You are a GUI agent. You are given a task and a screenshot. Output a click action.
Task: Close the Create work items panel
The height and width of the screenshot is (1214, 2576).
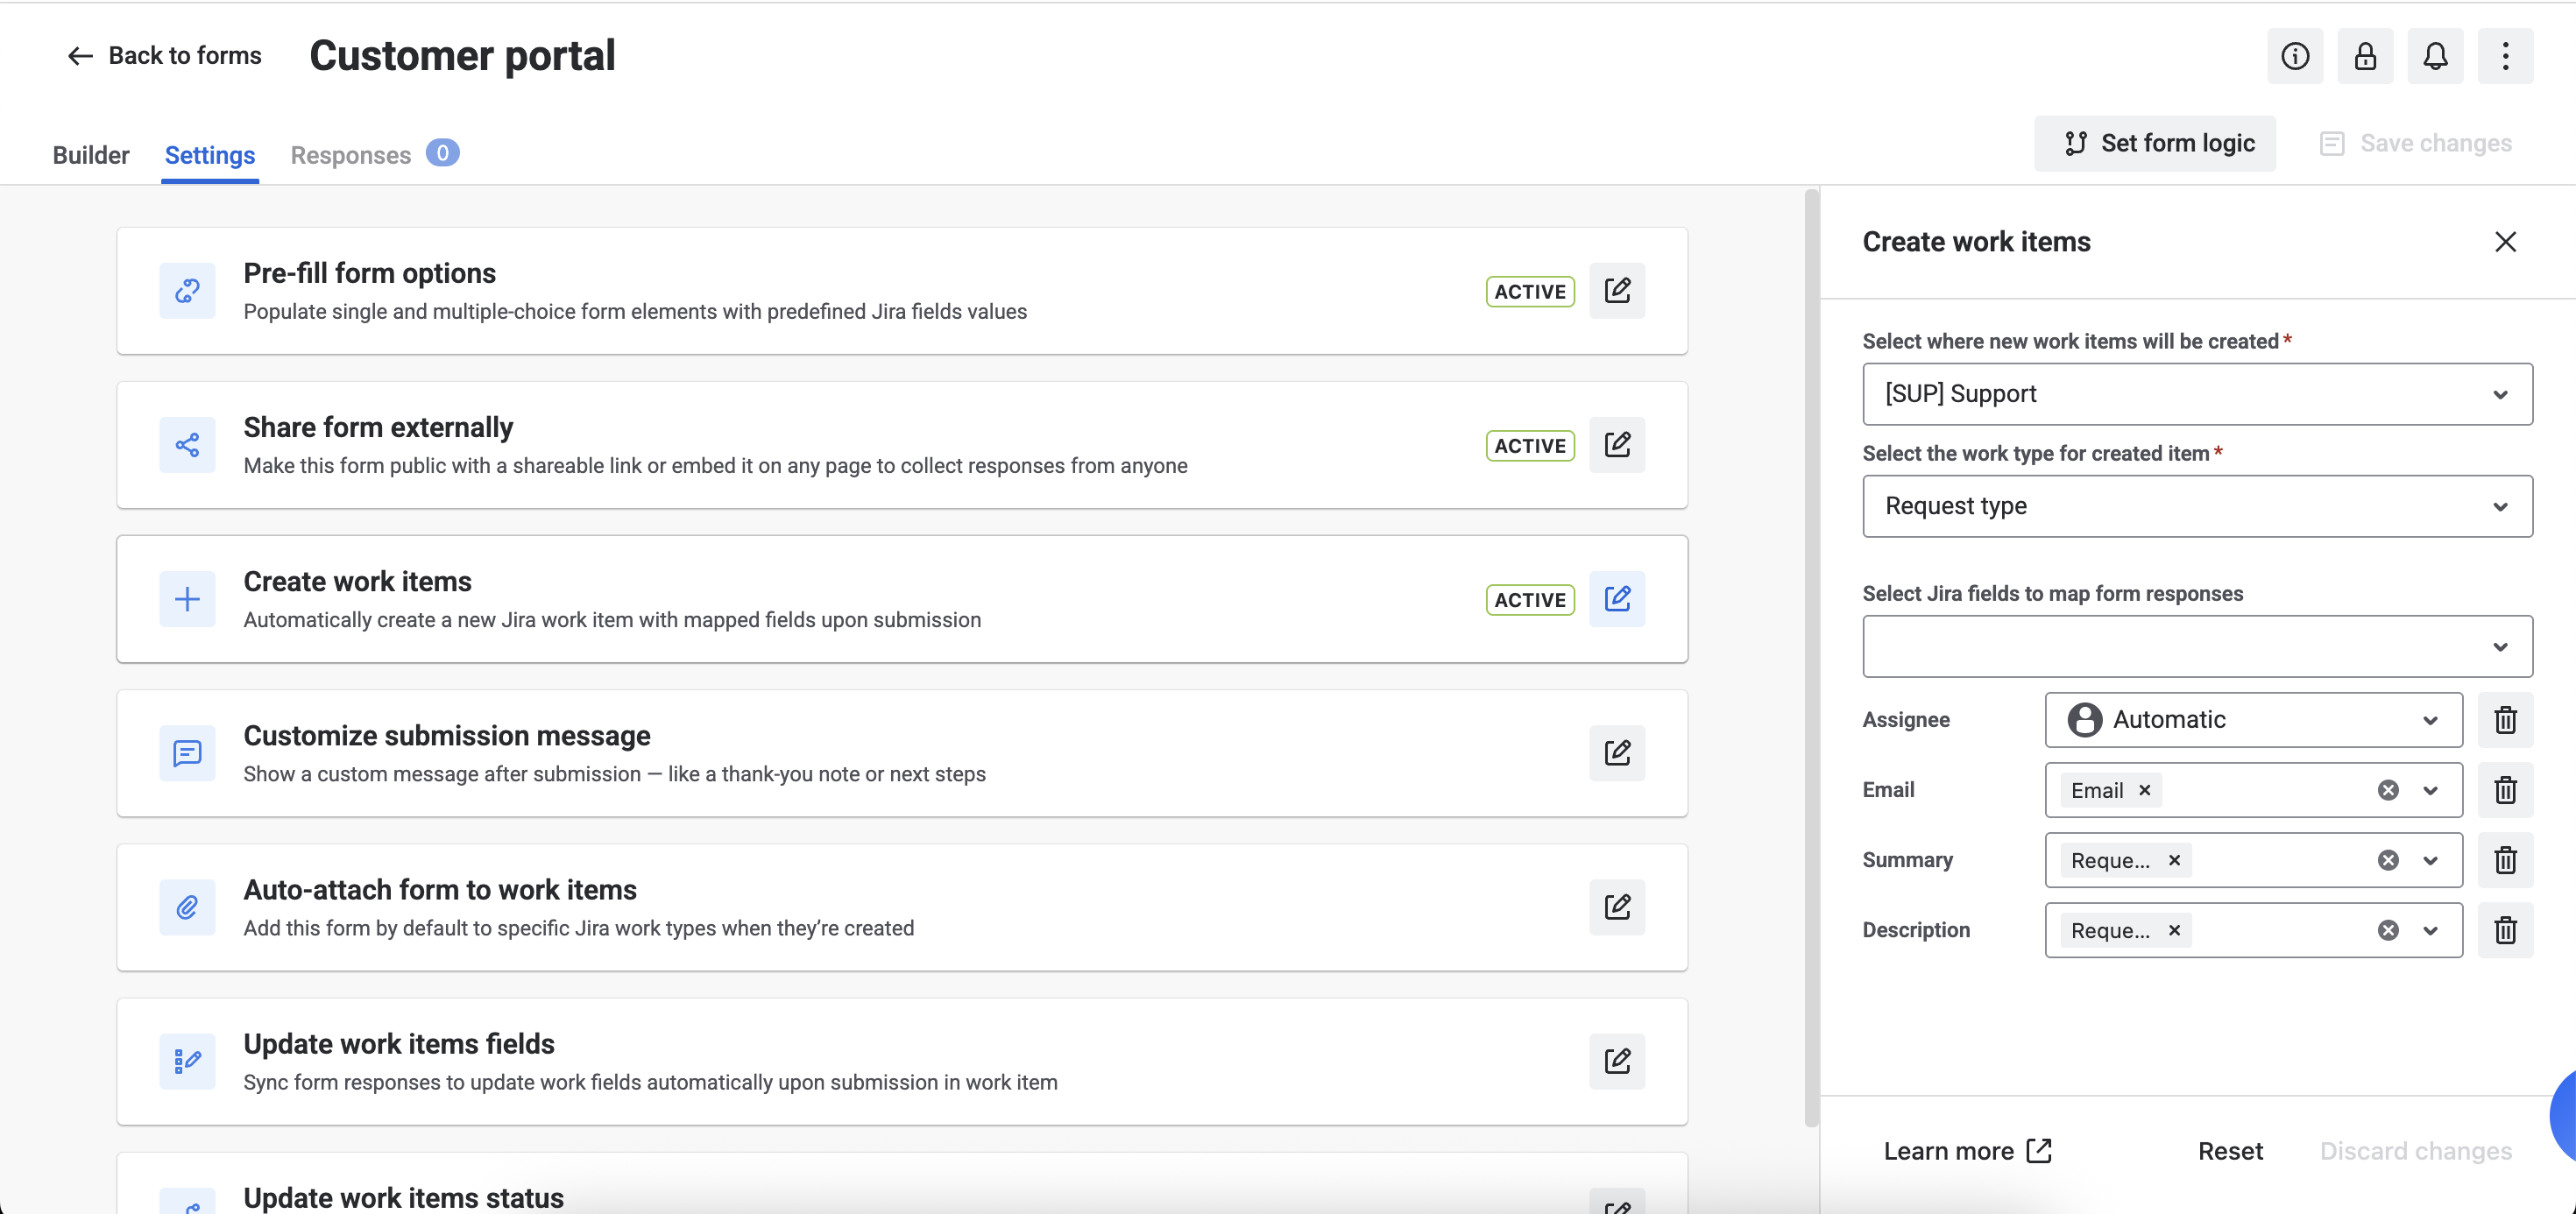(x=2504, y=242)
